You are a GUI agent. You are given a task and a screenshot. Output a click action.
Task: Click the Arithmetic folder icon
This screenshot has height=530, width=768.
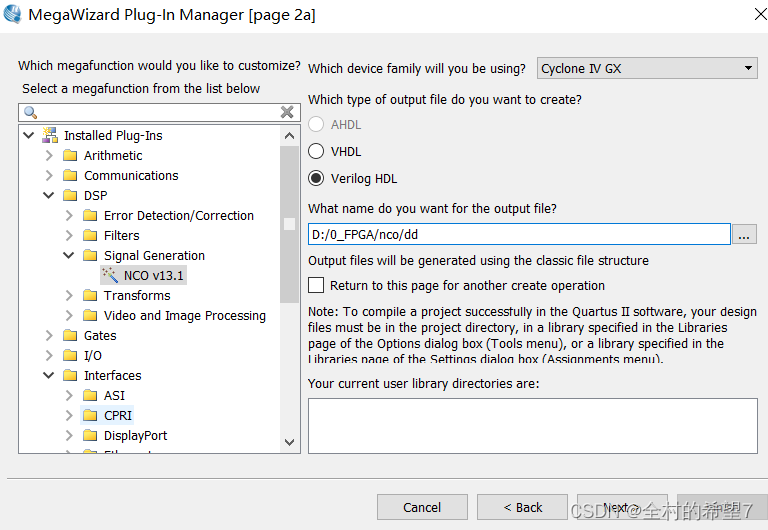(70, 156)
